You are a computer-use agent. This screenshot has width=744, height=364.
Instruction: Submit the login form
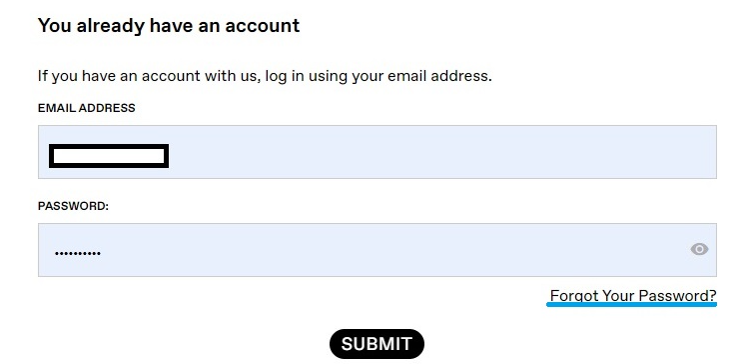point(376,344)
